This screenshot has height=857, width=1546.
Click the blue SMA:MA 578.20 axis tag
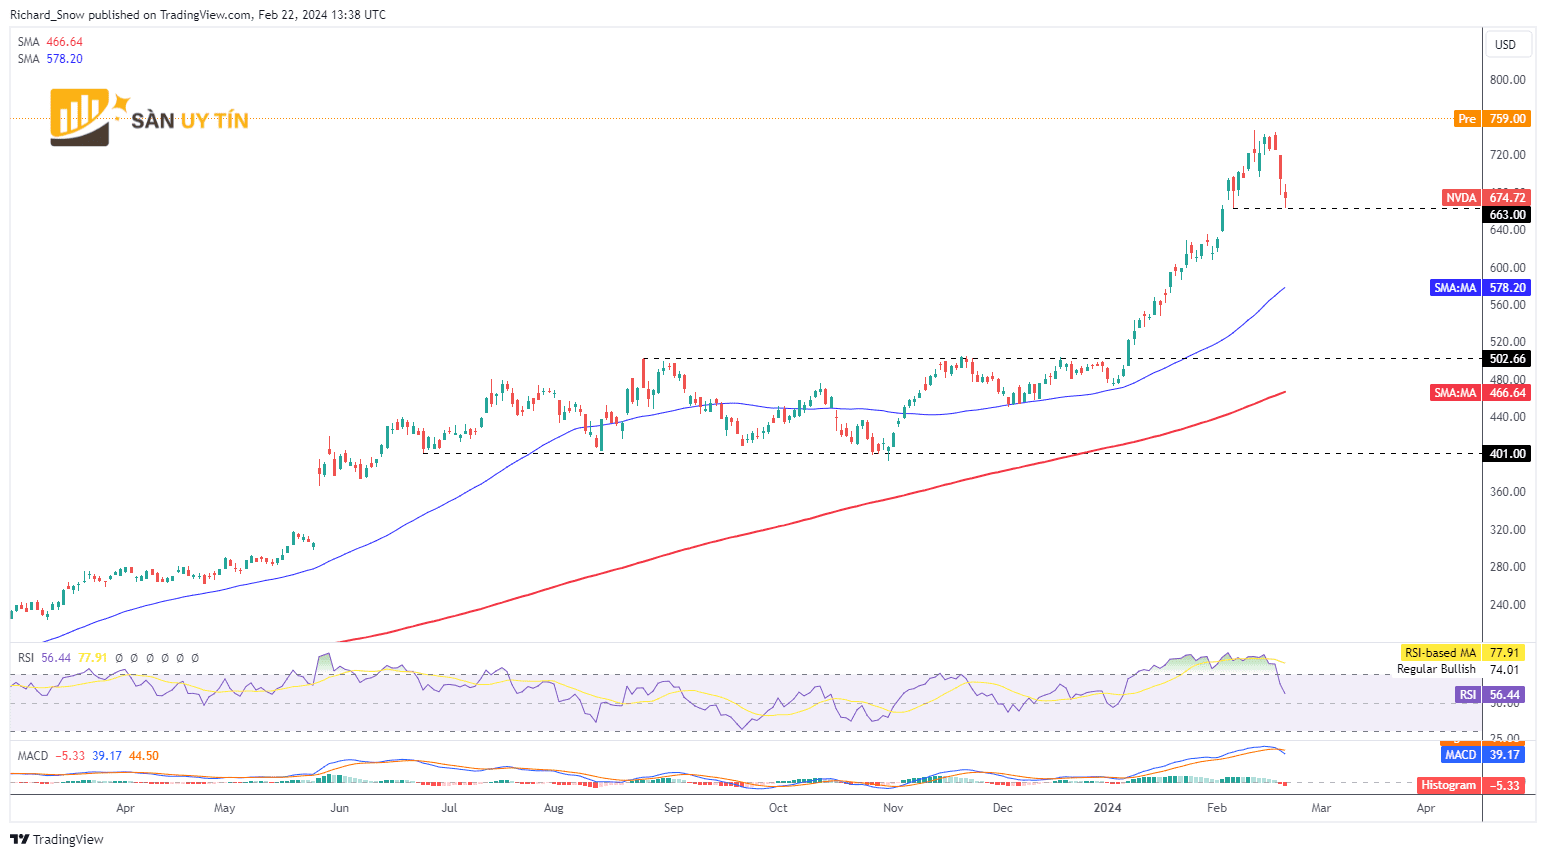1480,288
